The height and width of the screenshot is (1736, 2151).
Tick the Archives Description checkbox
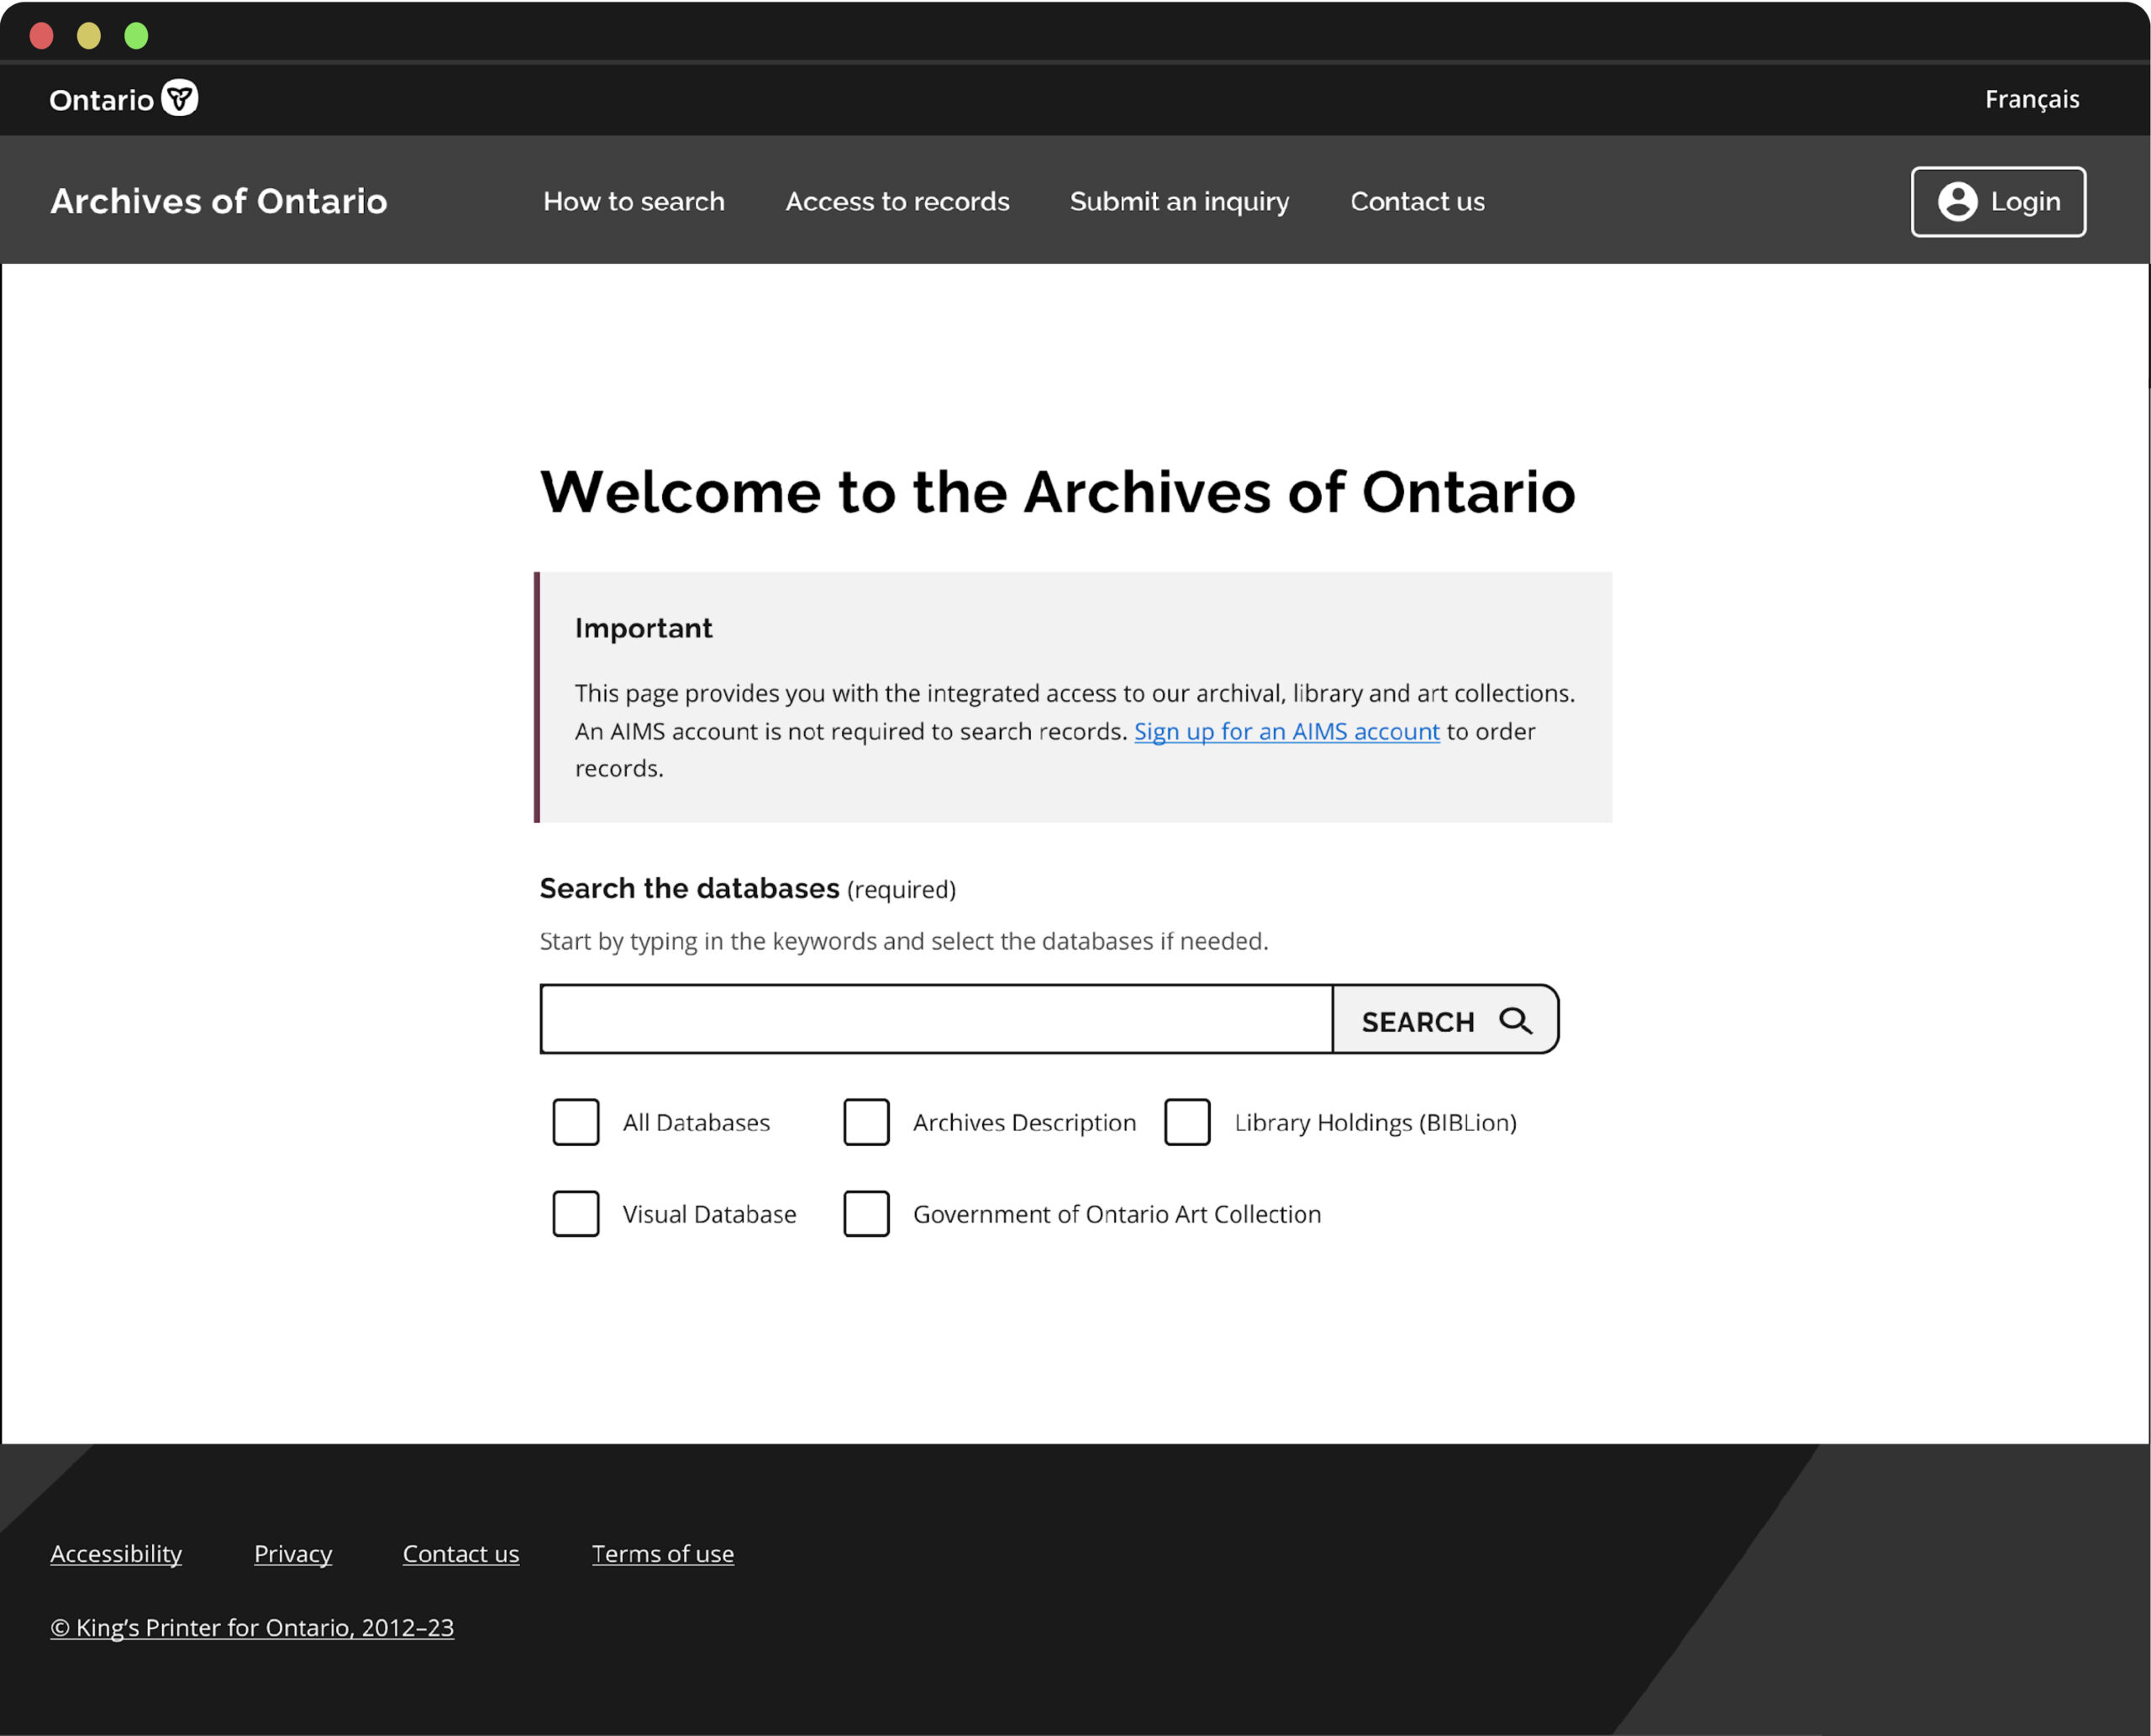point(866,1122)
